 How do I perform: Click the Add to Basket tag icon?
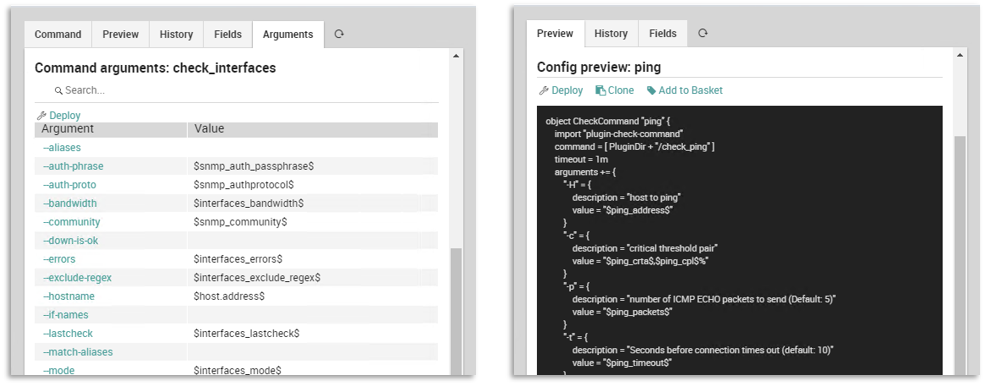coord(651,90)
